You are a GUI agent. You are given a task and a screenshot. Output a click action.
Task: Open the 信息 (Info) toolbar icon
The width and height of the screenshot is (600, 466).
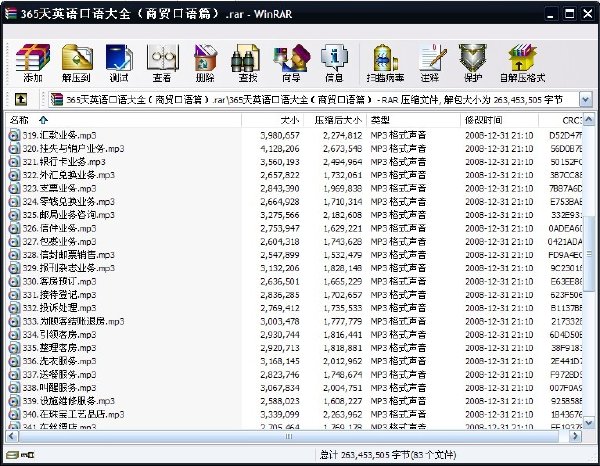334,63
